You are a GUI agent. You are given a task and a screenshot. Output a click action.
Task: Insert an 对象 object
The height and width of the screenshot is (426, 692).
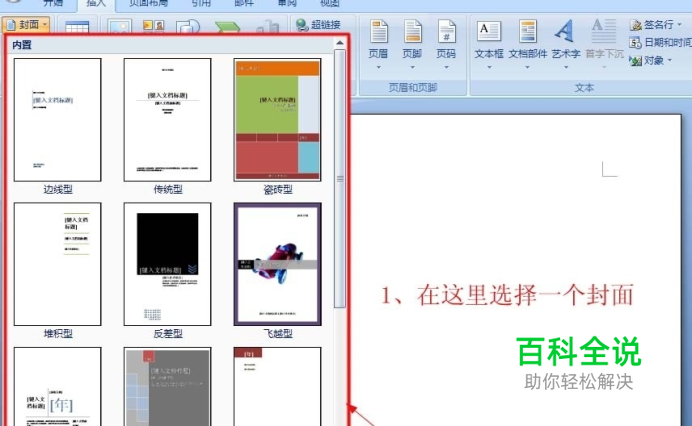pos(651,60)
